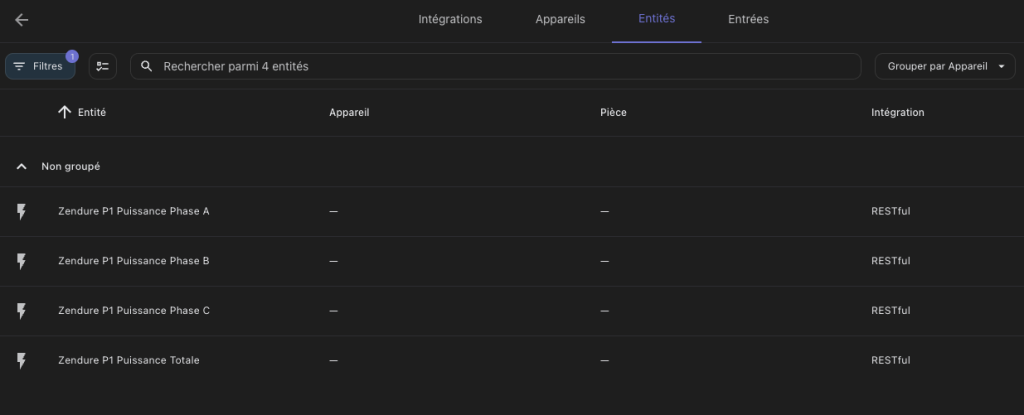
Task: Sort by Intégration column header
Action: tap(897, 113)
